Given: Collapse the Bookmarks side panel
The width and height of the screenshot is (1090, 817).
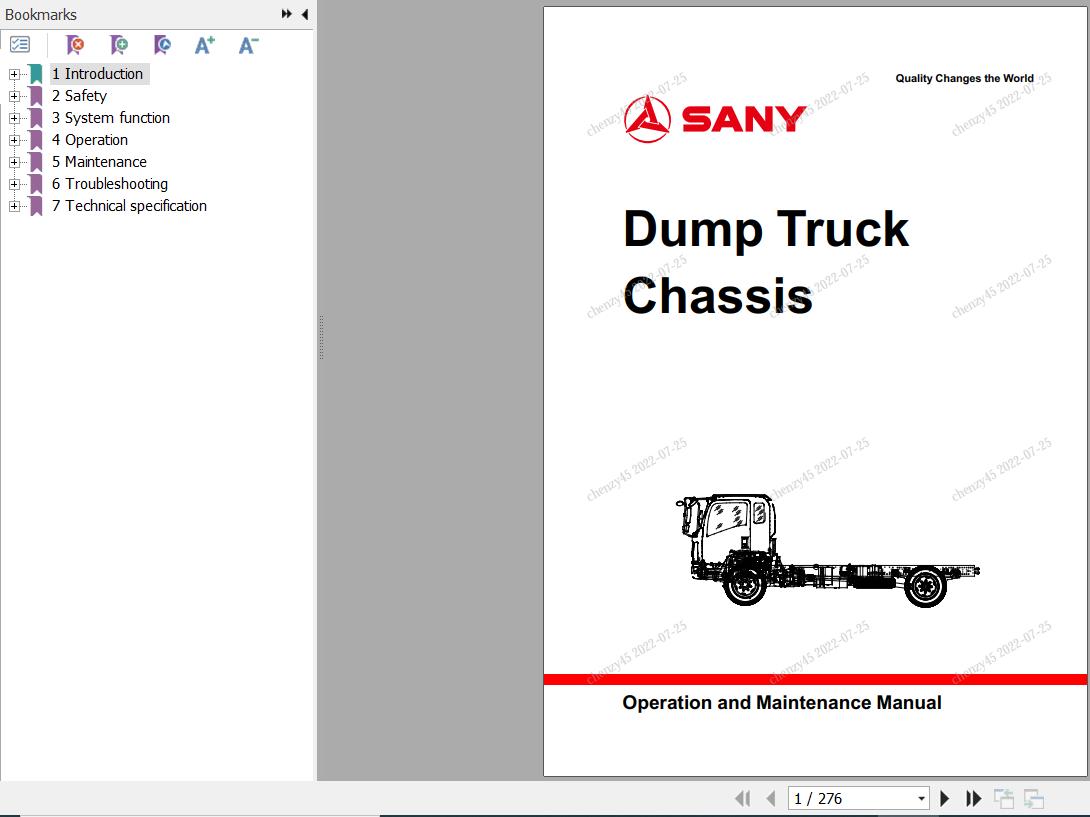Looking at the screenshot, I should [x=305, y=14].
